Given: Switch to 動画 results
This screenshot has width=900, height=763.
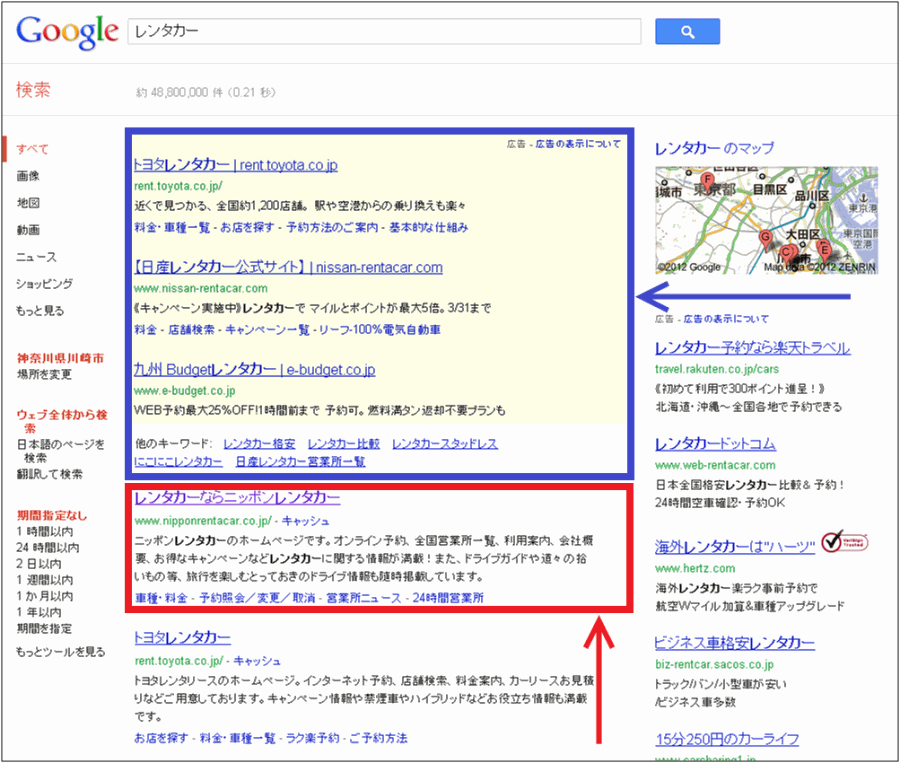Looking at the screenshot, I should (28, 230).
